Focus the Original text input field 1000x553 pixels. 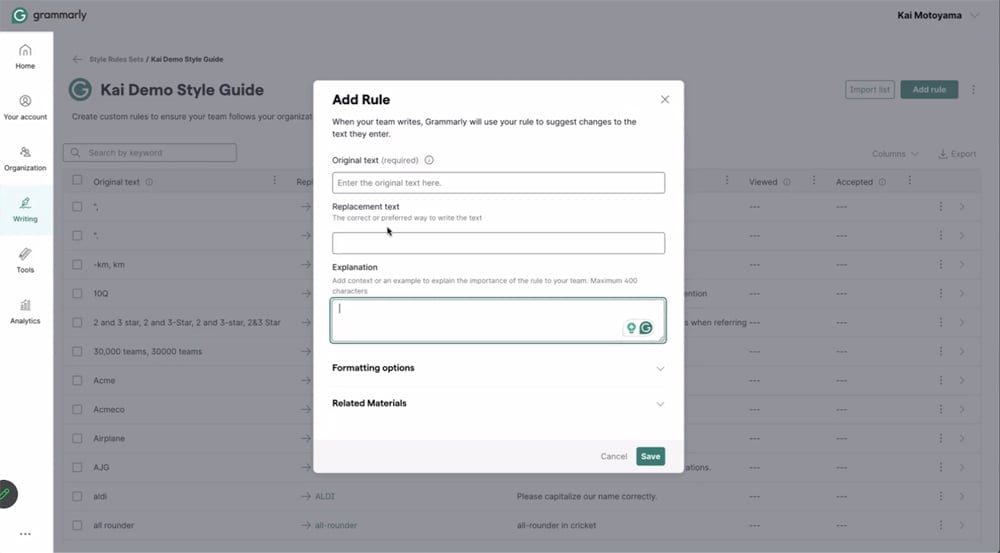pyautogui.click(x=498, y=183)
